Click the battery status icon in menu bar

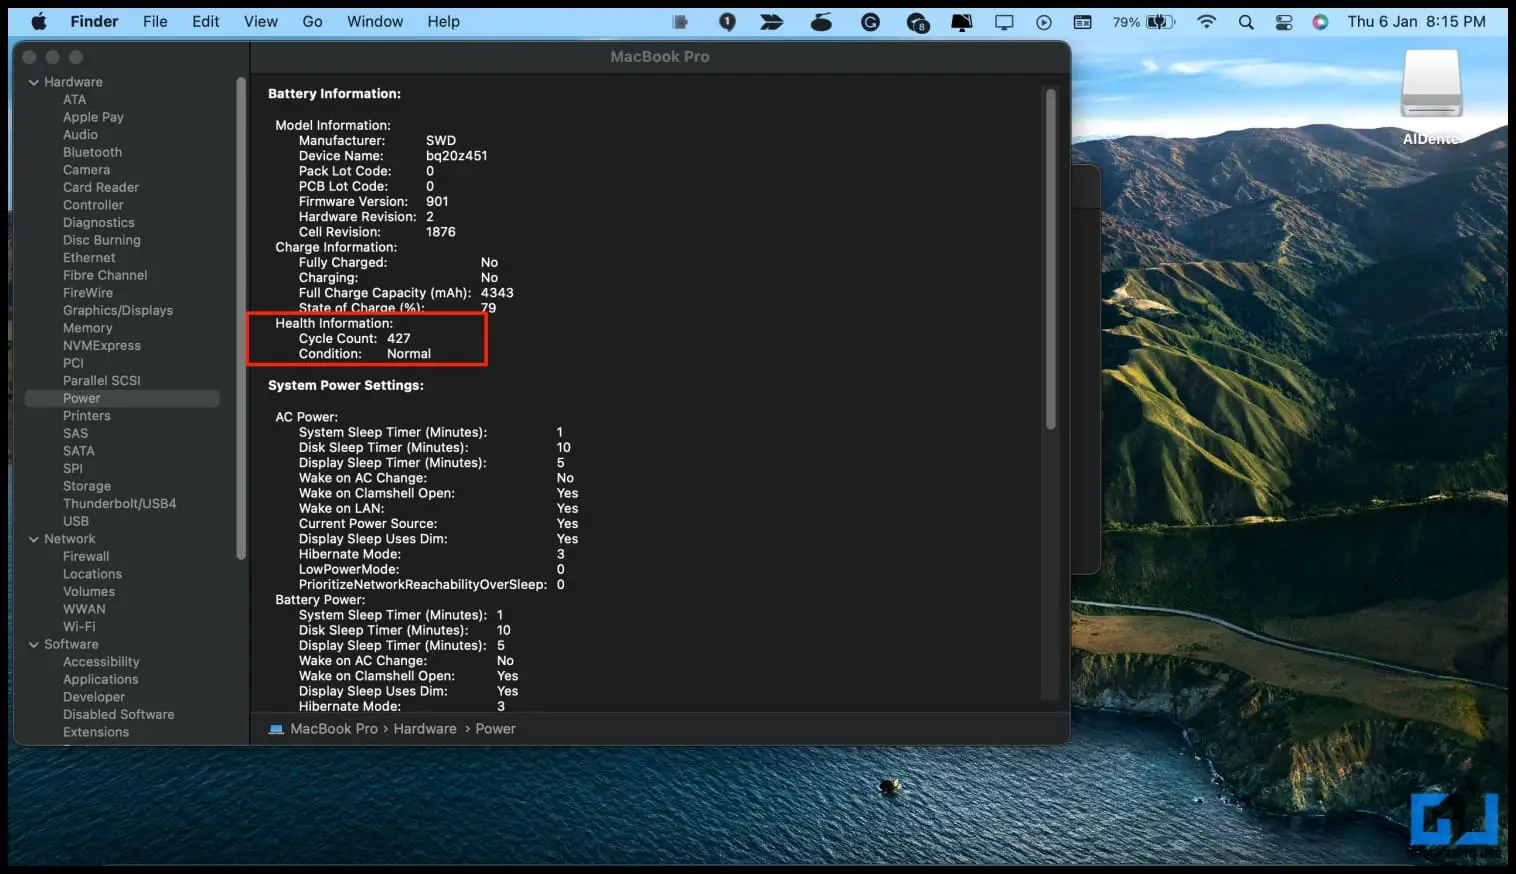[x=1160, y=21]
